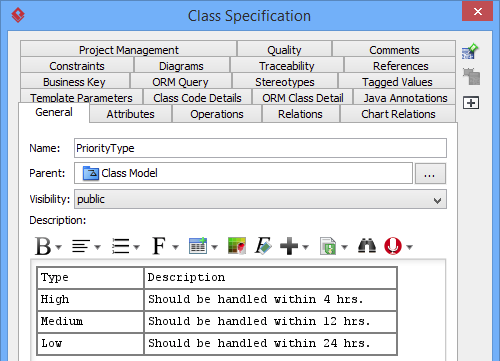The width and height of the screenshot is (500, 361).
Task: Open the Java Annotations tab
Action: [405, 97]
